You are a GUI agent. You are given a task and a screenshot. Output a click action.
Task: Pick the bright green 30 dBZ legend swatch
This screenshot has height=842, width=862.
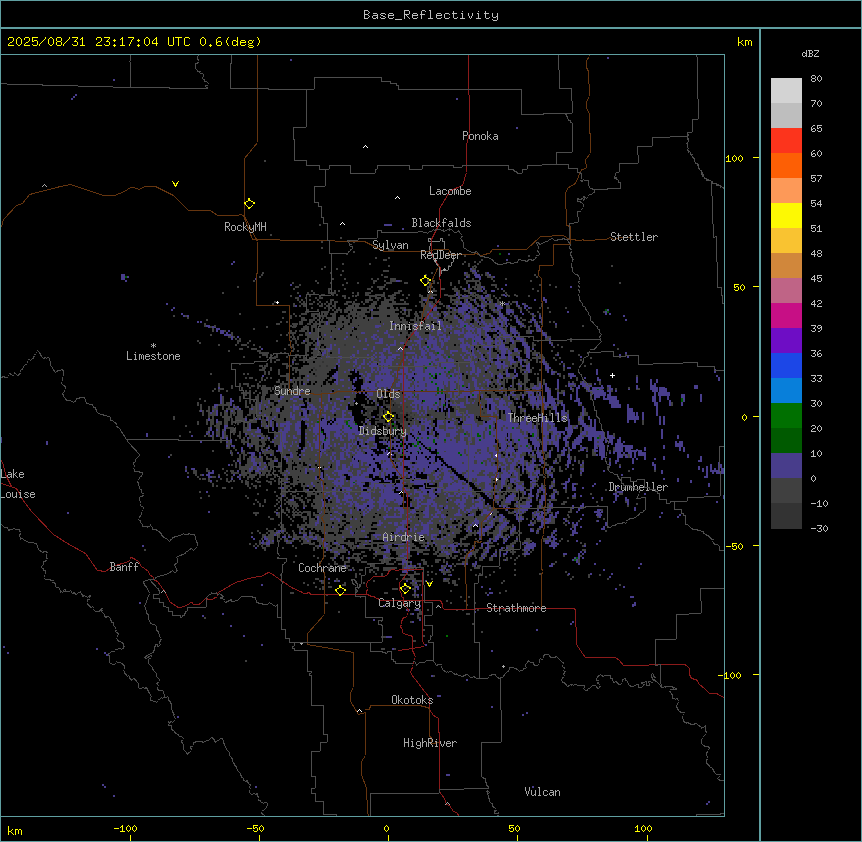(786, 416)
